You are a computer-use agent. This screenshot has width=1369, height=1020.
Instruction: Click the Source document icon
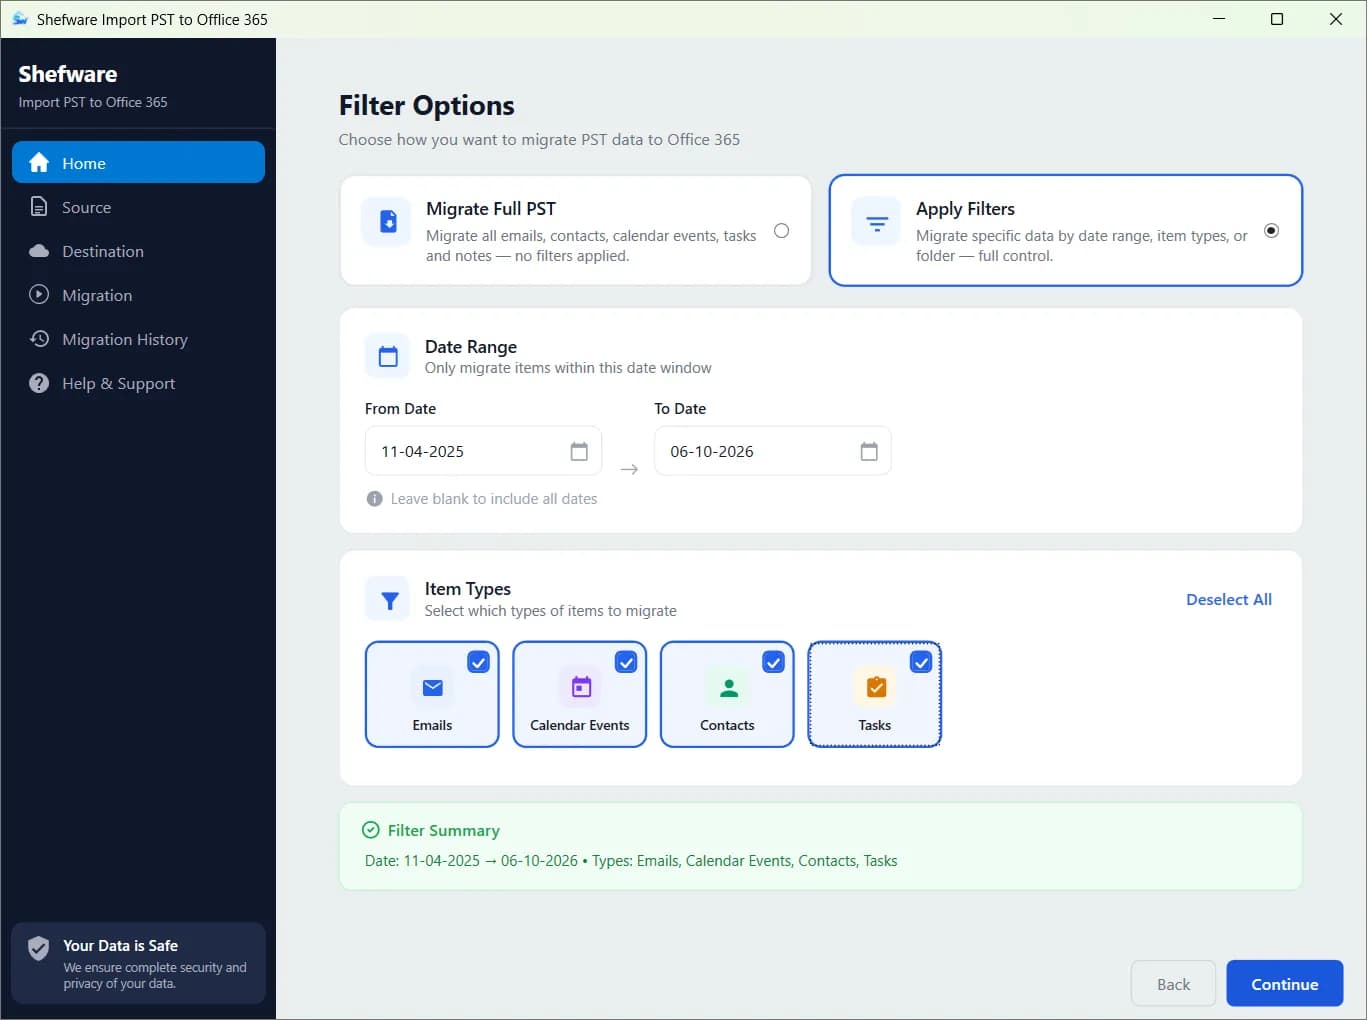pyautogui.click(x=39, y=207)
